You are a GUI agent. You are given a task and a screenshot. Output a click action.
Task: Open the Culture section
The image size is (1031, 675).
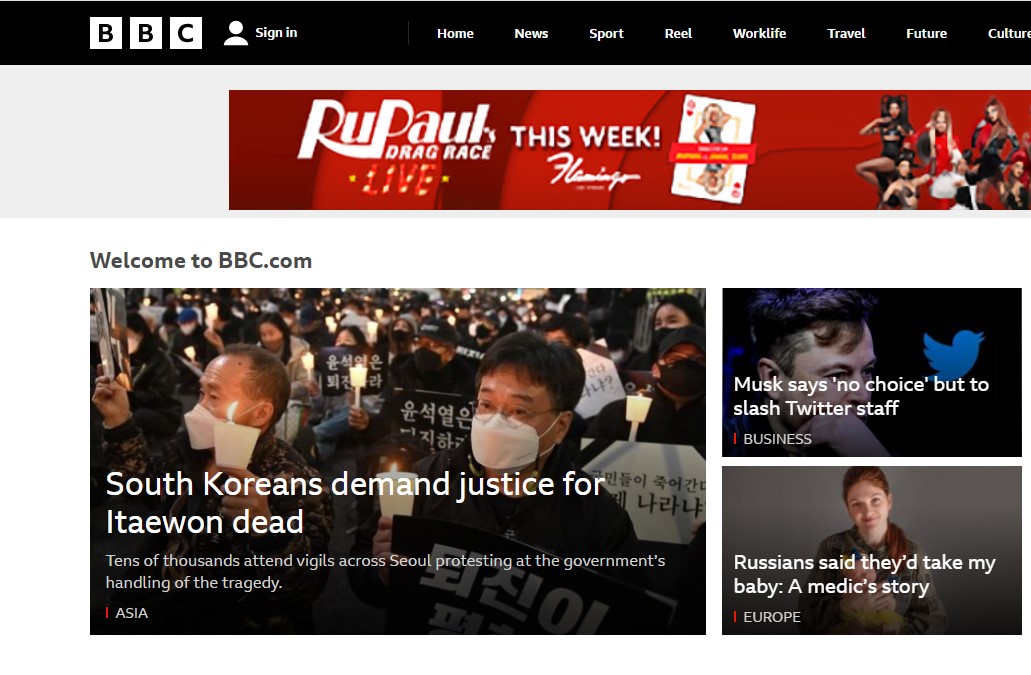[1009, 34]
